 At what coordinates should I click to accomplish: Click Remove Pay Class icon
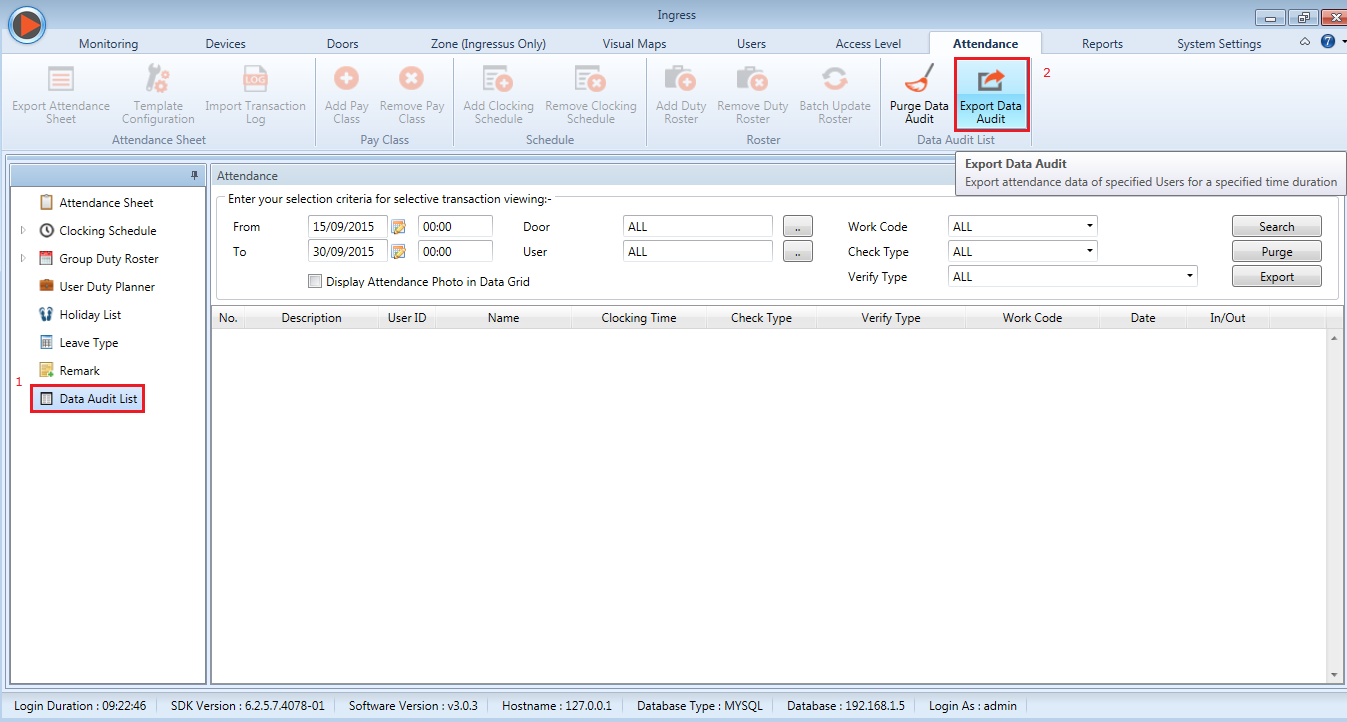[x=412, y=80]
